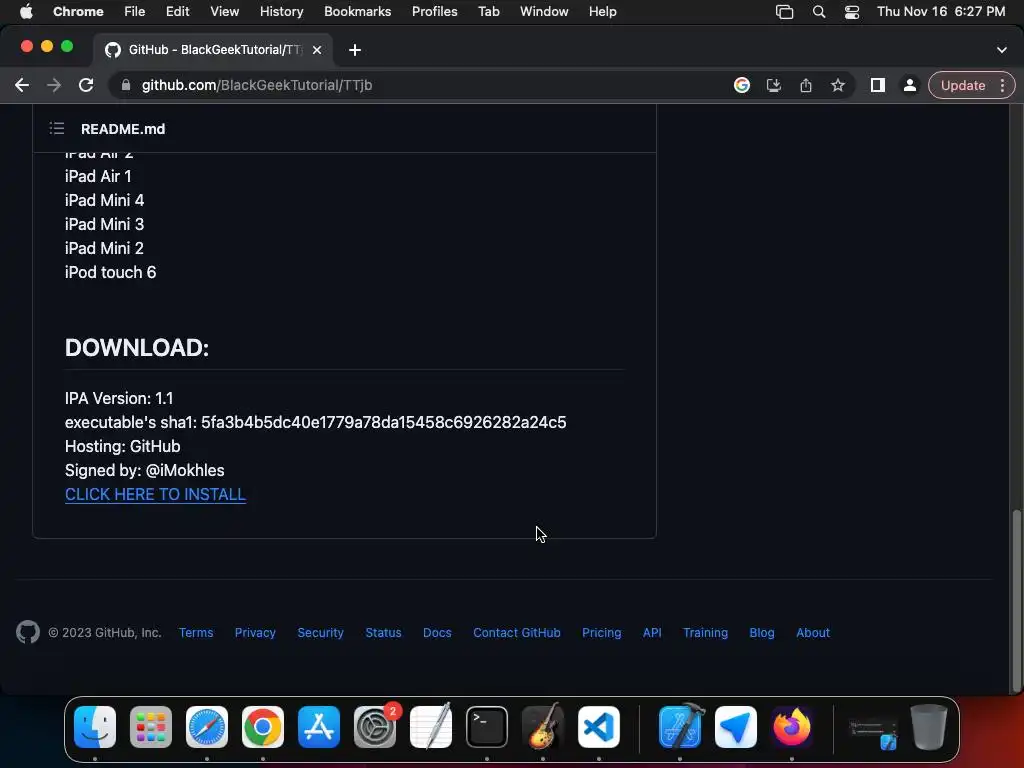Click the address bar URL field
Screen dimensions: 1024x768
(418, 85)
